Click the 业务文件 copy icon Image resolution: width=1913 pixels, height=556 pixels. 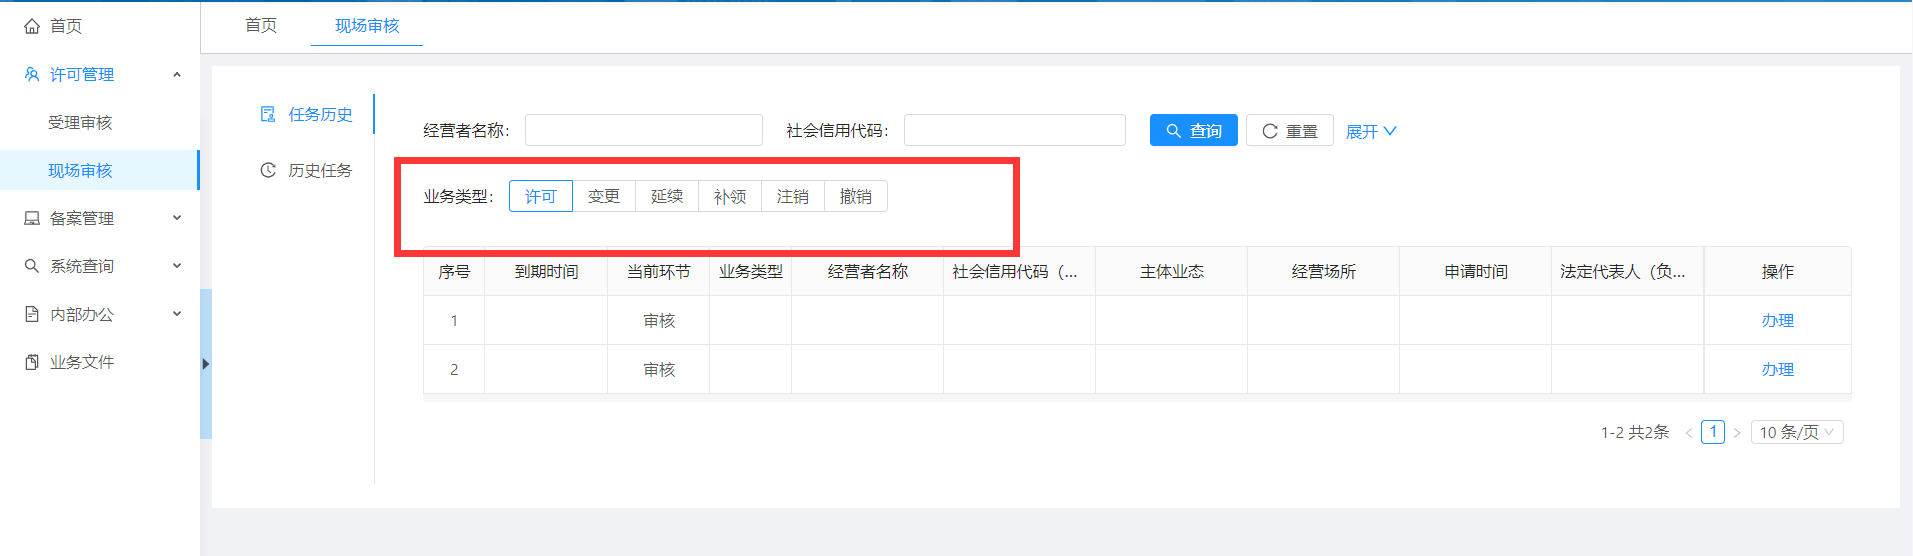point(32,362)
